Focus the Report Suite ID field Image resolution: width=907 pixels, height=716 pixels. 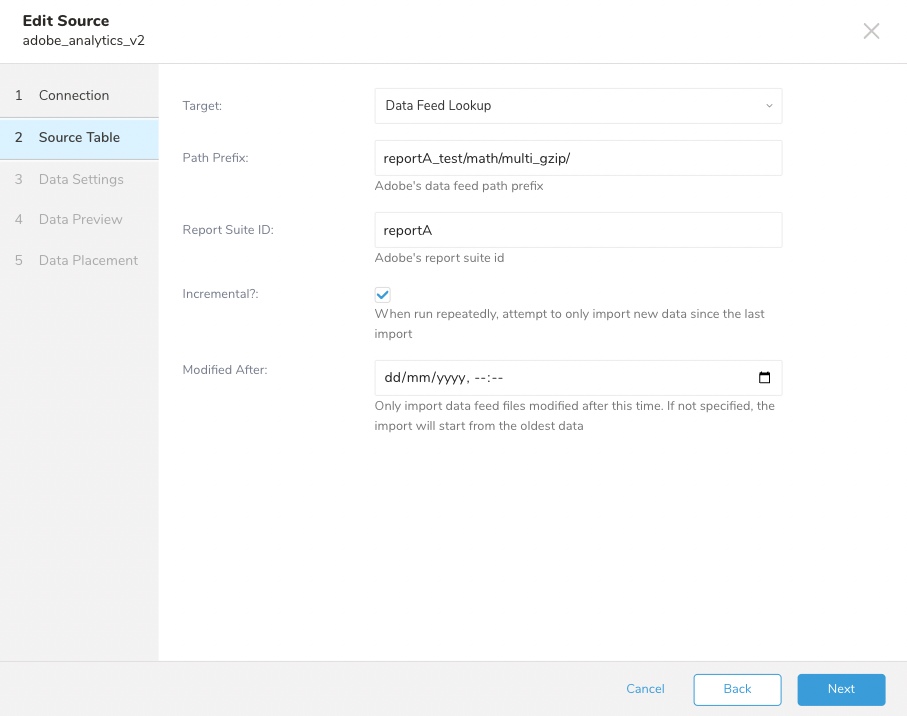point(578,230)
